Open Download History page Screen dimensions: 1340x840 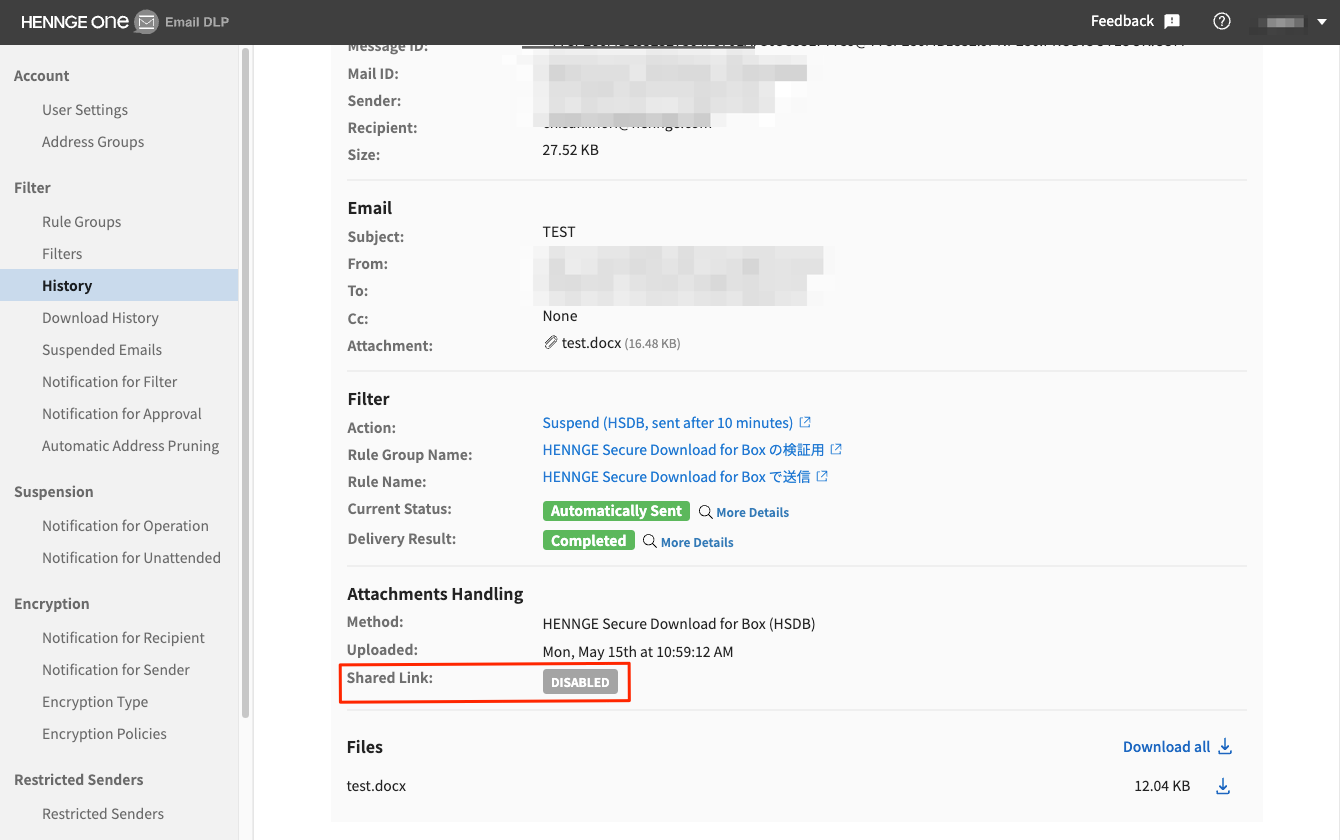tap(100, 318)
